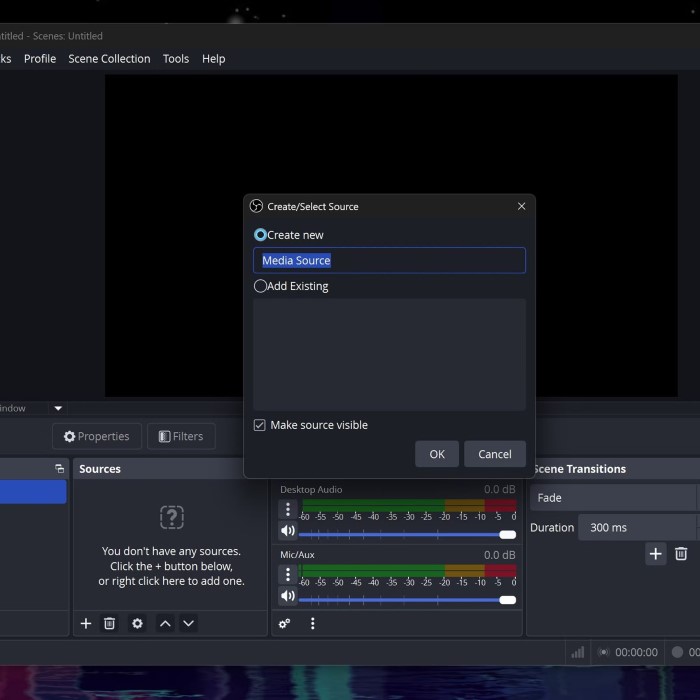Add a new source with plus icon
The width and height of the screenshot is (700, 700).
(x=86, y=623)
